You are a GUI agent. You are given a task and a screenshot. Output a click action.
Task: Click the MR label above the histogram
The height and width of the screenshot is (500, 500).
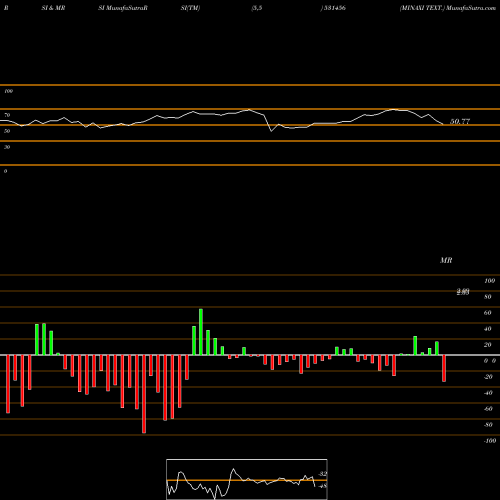pyautogui.click(x=446, y=260)
